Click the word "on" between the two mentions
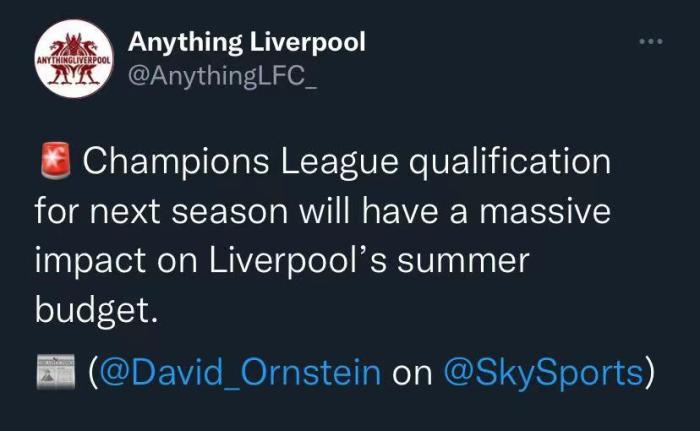The image size is (700, 431). click(411, 373)
